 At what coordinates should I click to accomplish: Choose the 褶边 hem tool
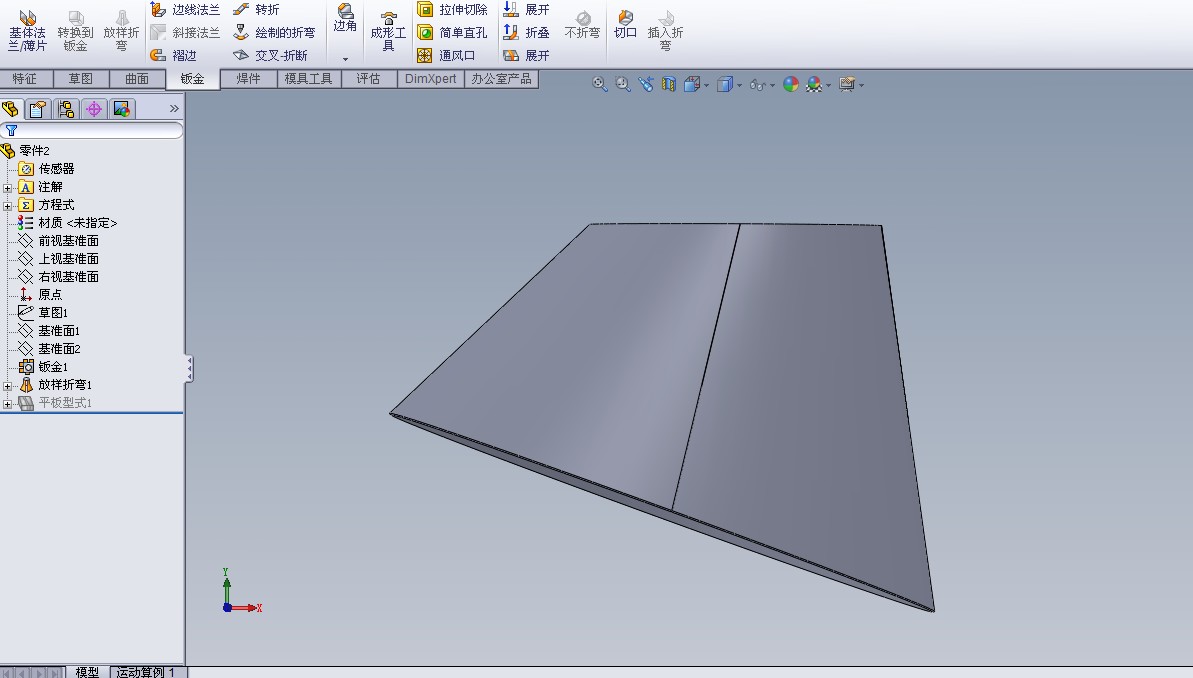[173, 56]
